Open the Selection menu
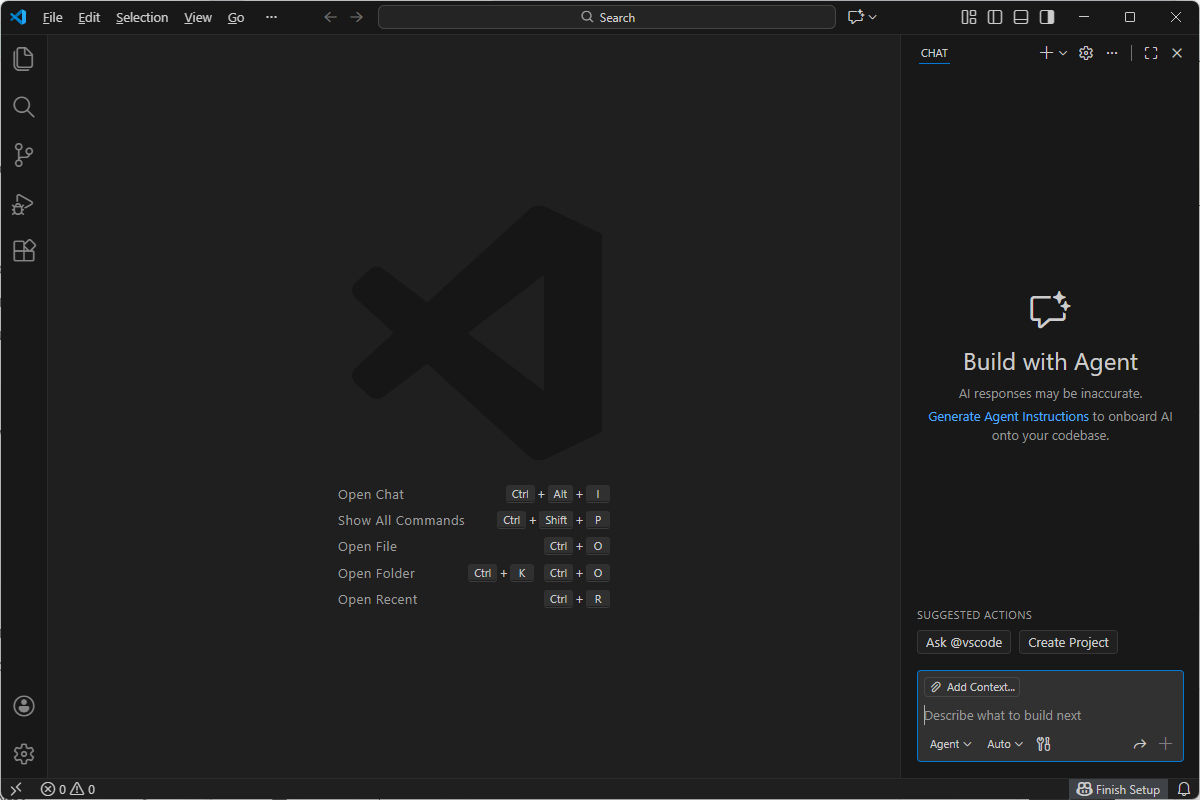 142,17
